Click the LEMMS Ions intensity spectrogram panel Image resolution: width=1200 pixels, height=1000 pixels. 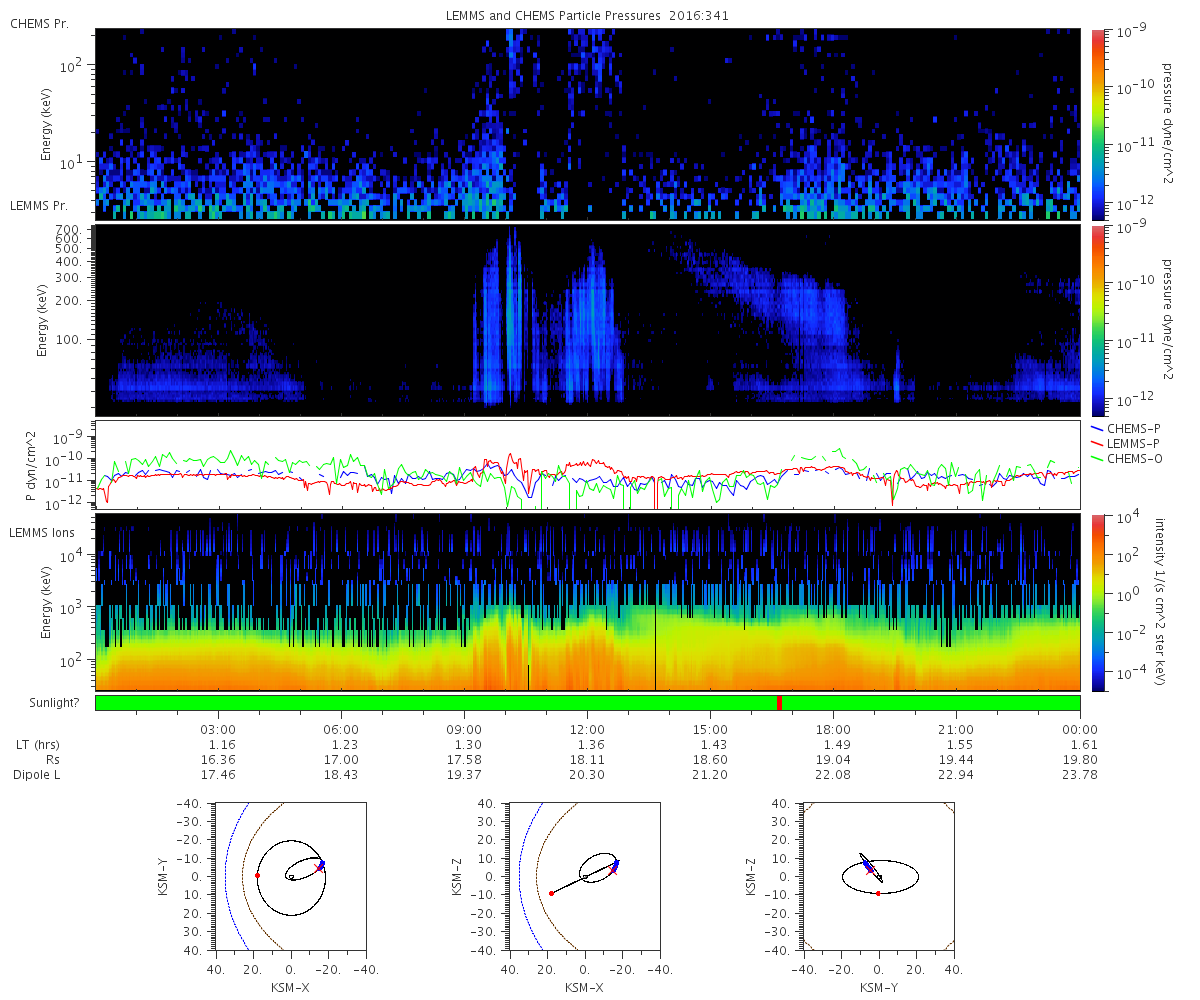tap(587, 602)
